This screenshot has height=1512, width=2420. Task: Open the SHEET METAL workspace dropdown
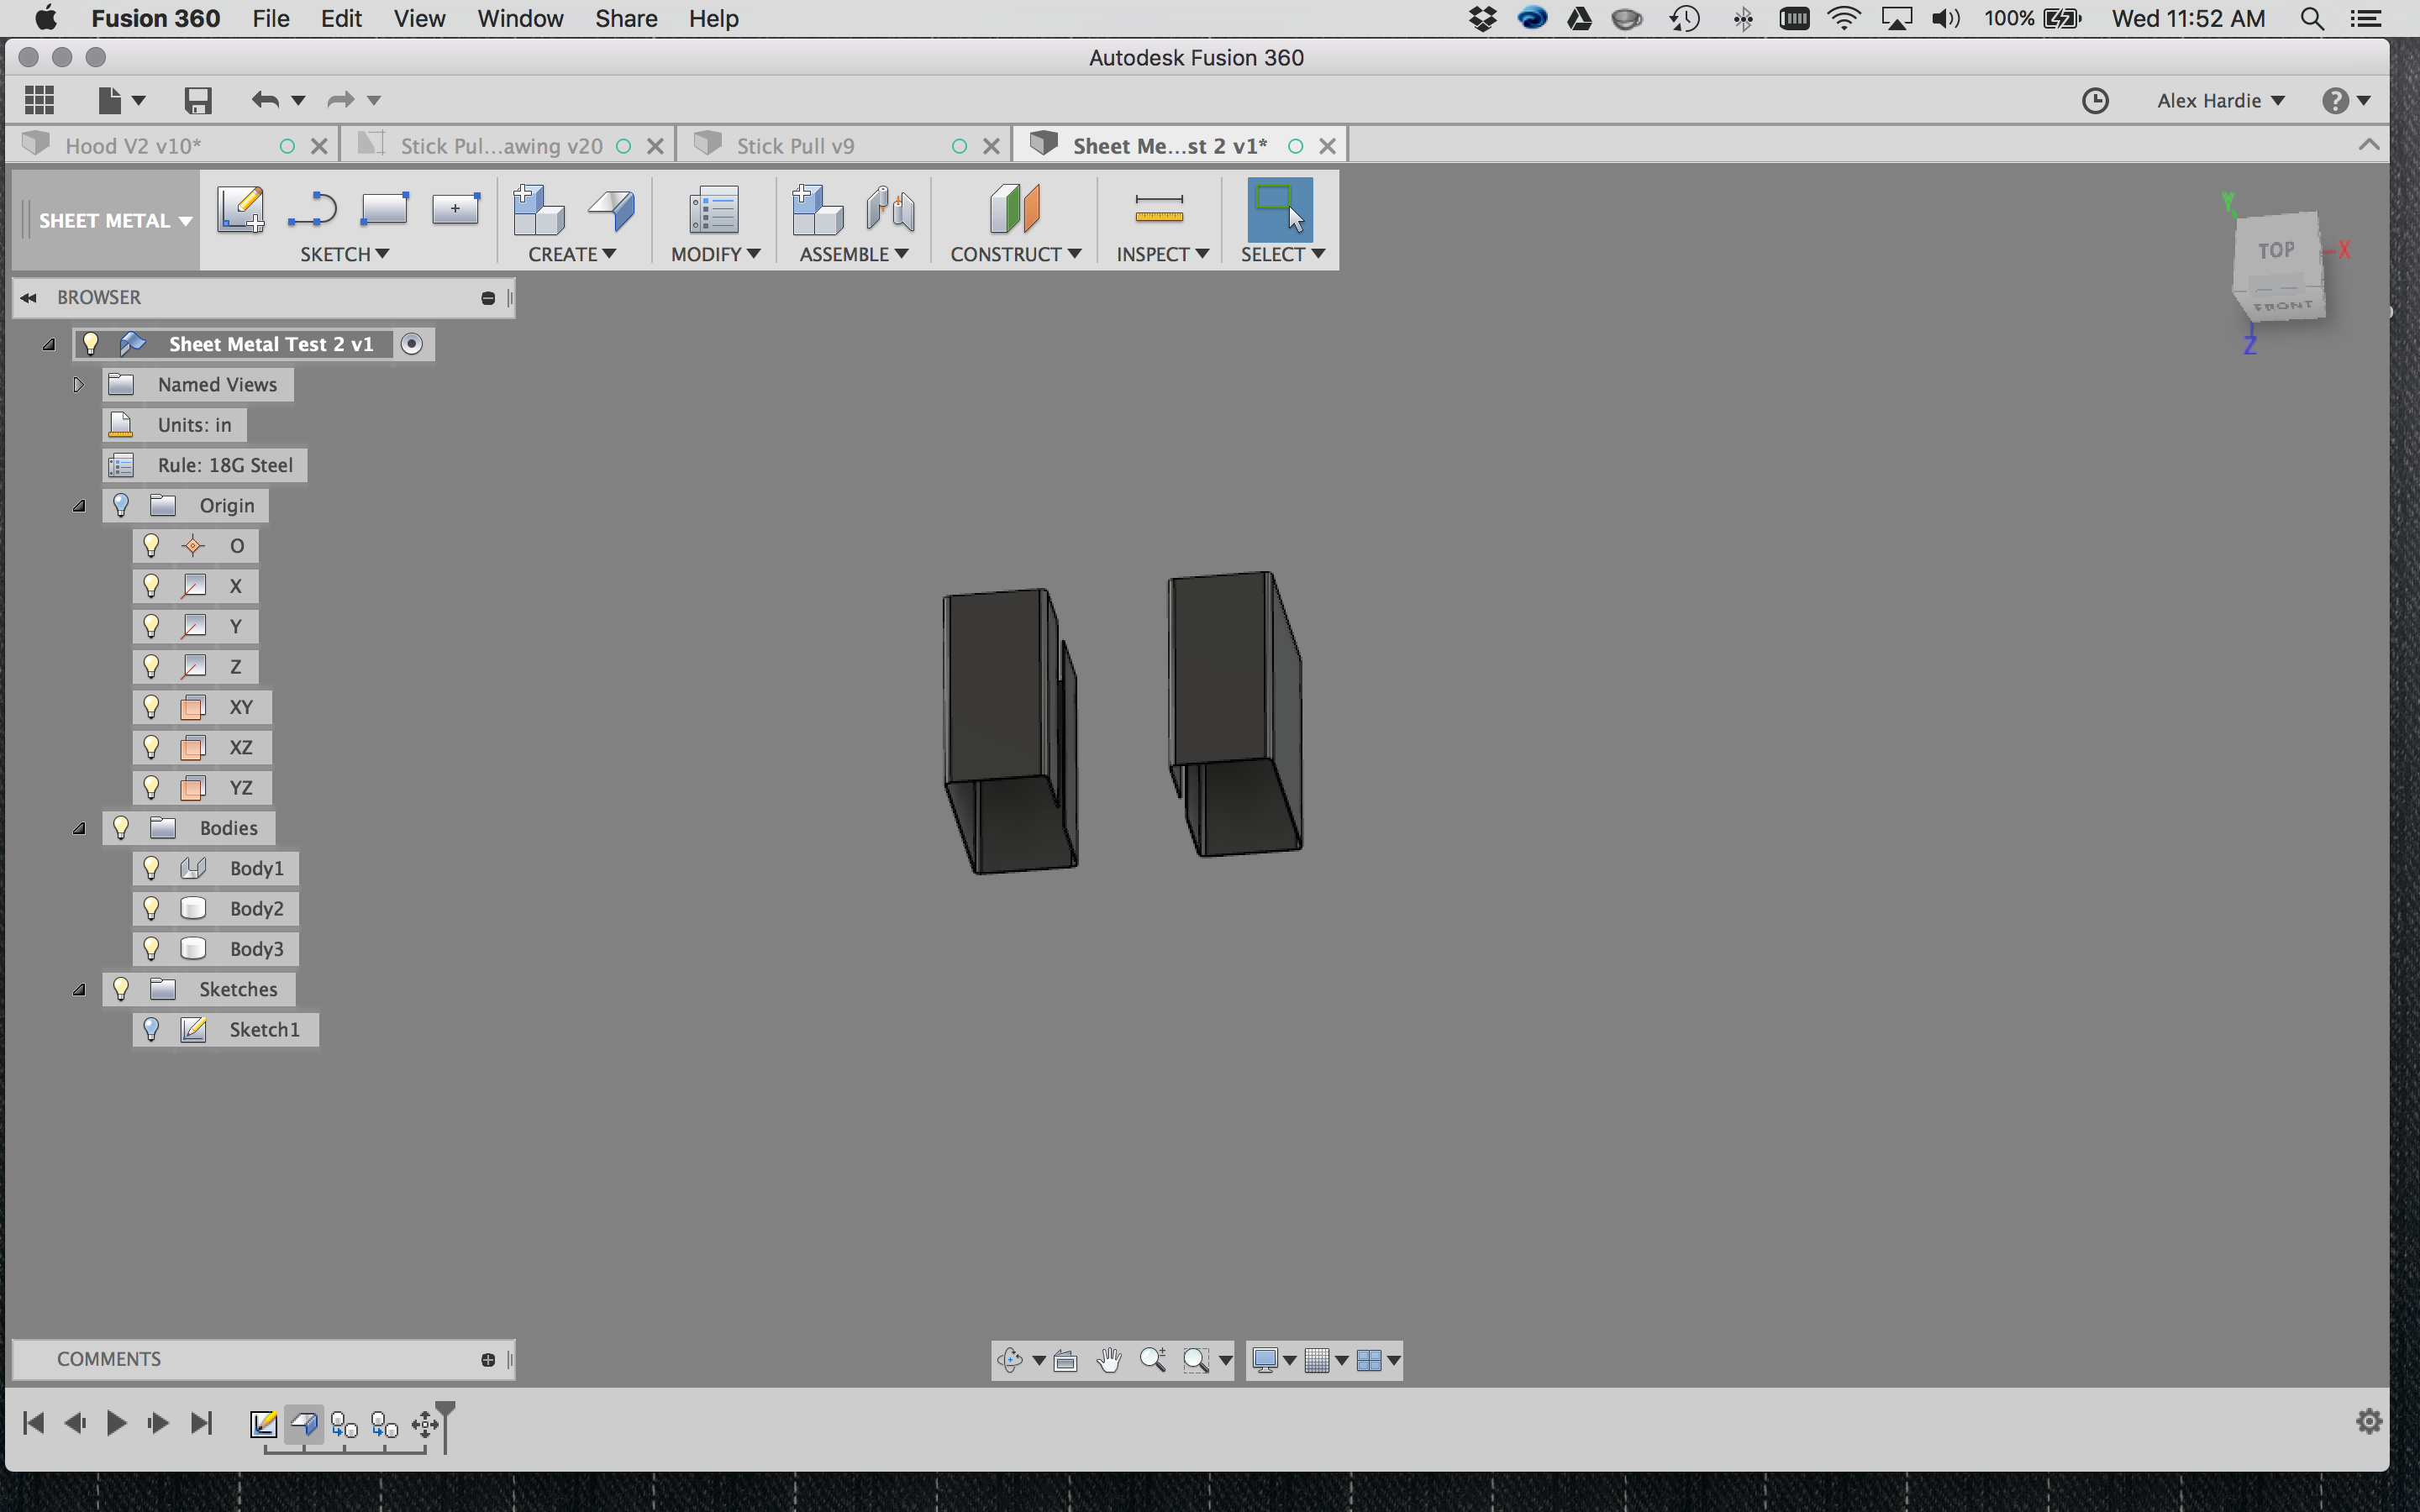click(114, 221)
